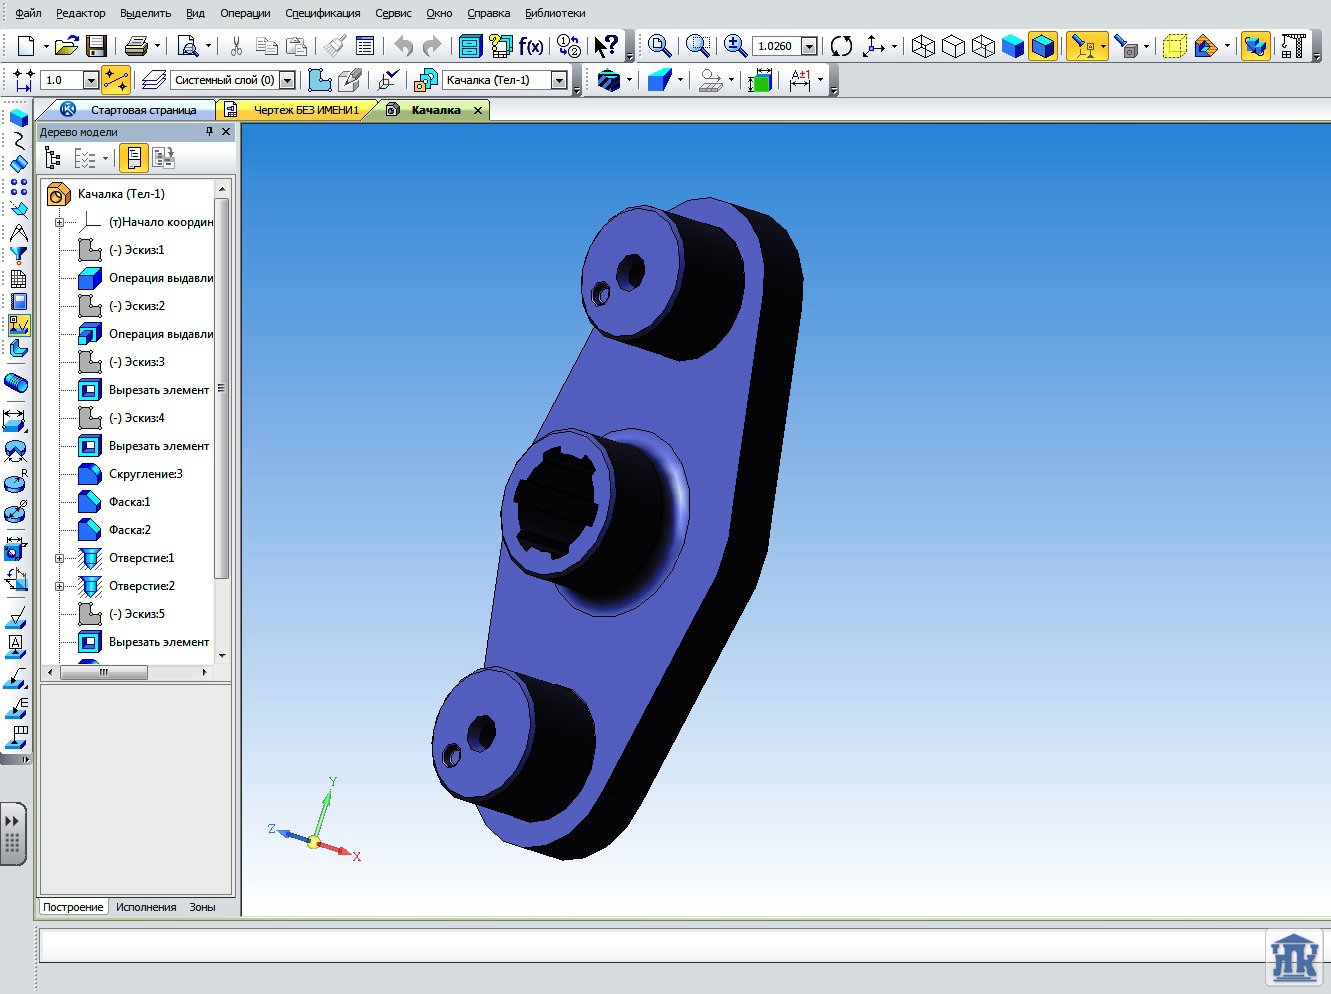Image resolution: width=1331 pixels, height=994 pixels.
Task: Click the Wireframe display mode icon
Action: [923, 46]
